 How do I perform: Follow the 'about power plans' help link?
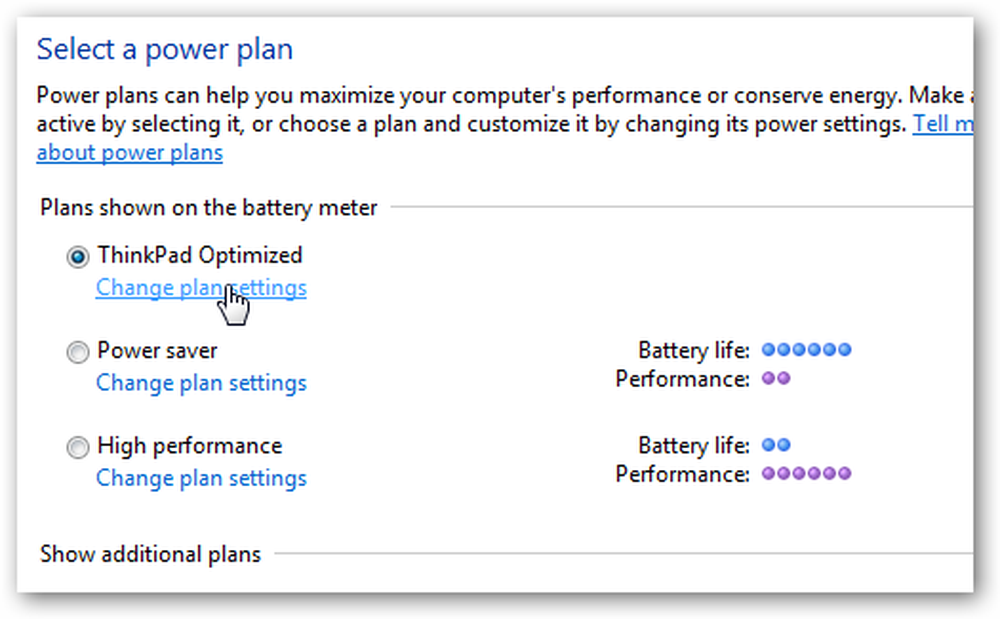[129, 152]
